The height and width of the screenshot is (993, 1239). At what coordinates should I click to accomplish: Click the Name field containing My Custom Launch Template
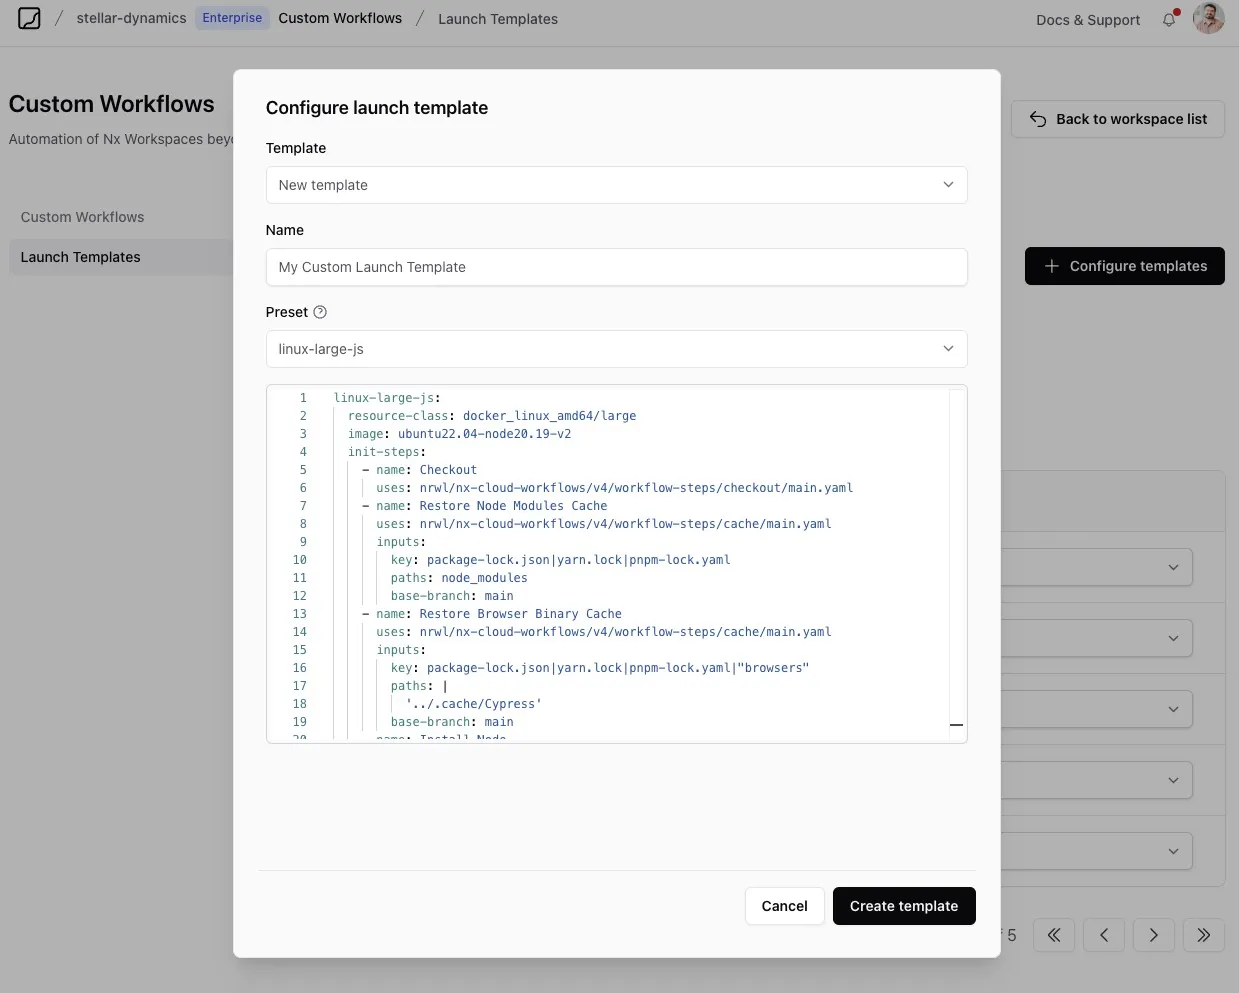(616, 267)
